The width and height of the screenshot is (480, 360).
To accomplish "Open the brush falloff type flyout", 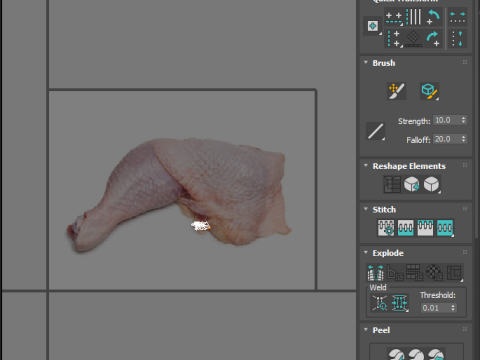I will click(375, 131).
